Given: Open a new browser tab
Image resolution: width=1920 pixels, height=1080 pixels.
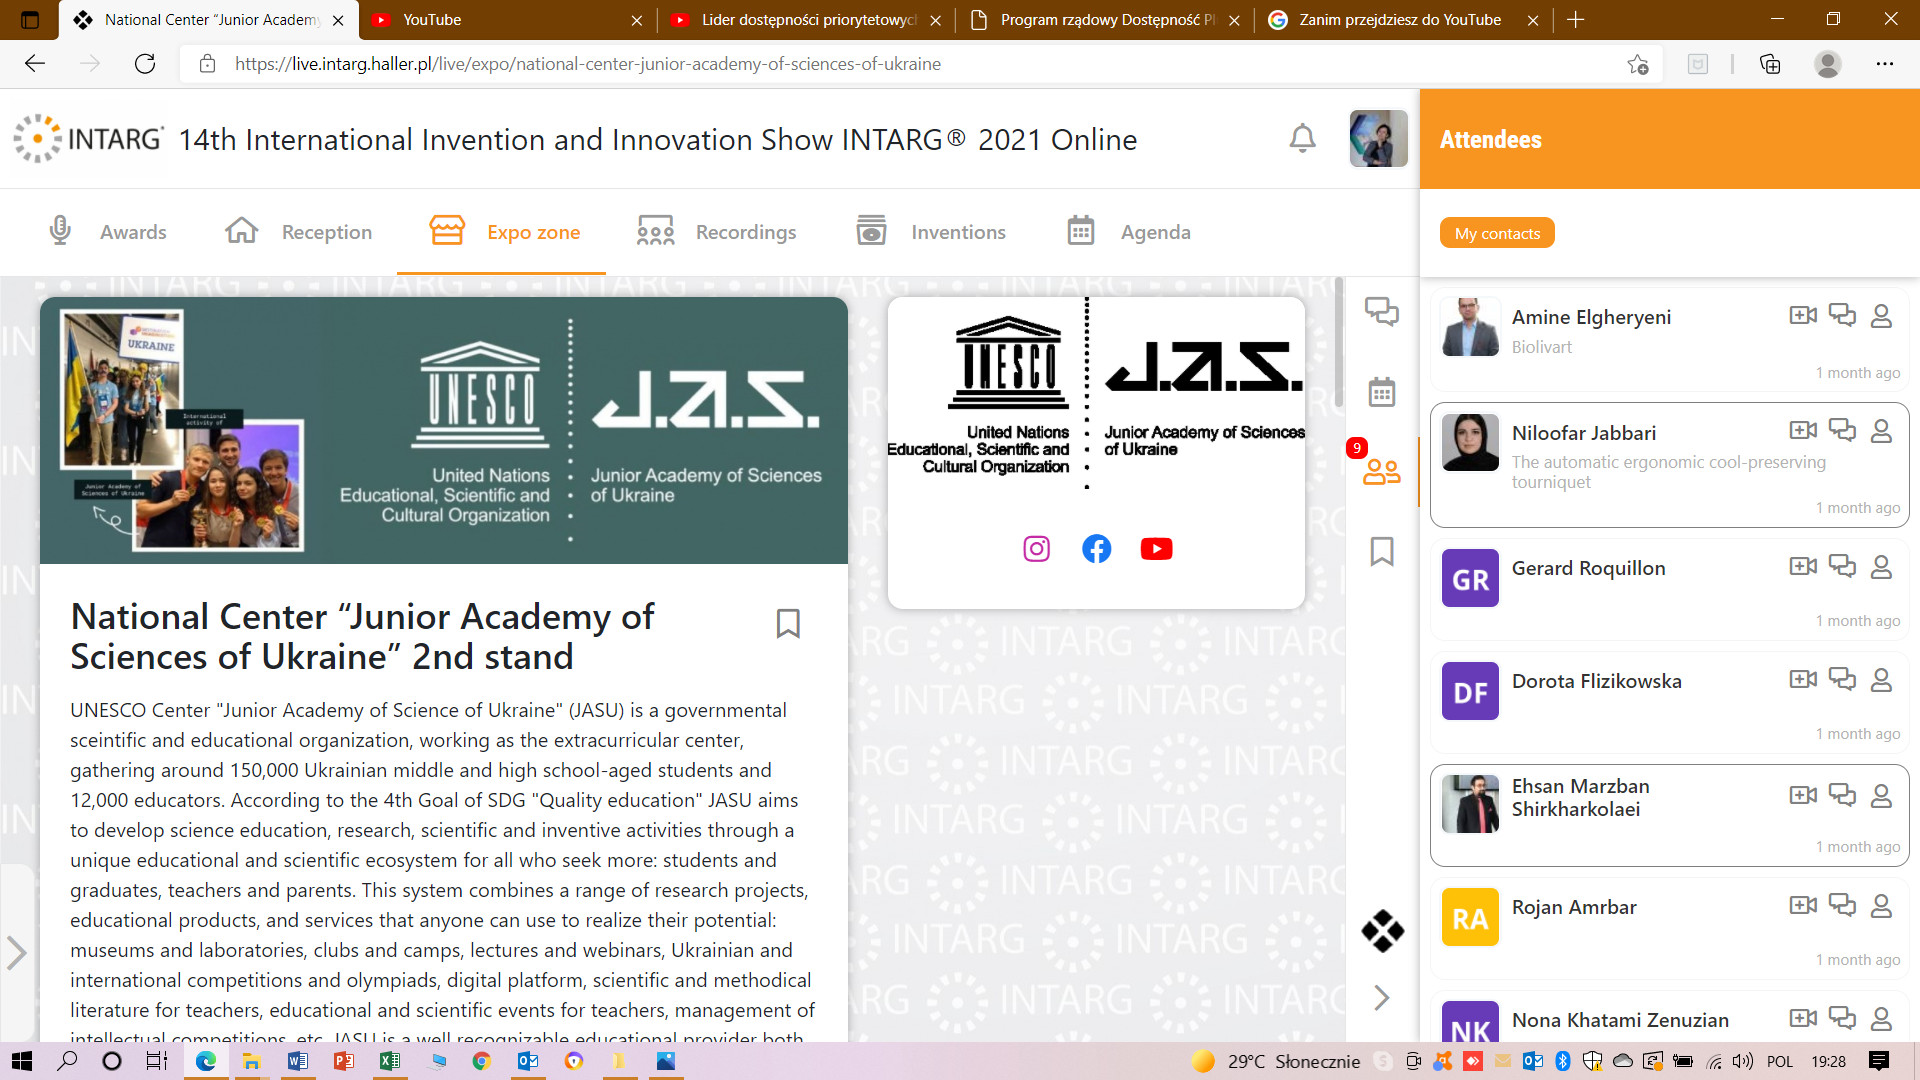Looking at the screenshot, I should coord(1575,20).
